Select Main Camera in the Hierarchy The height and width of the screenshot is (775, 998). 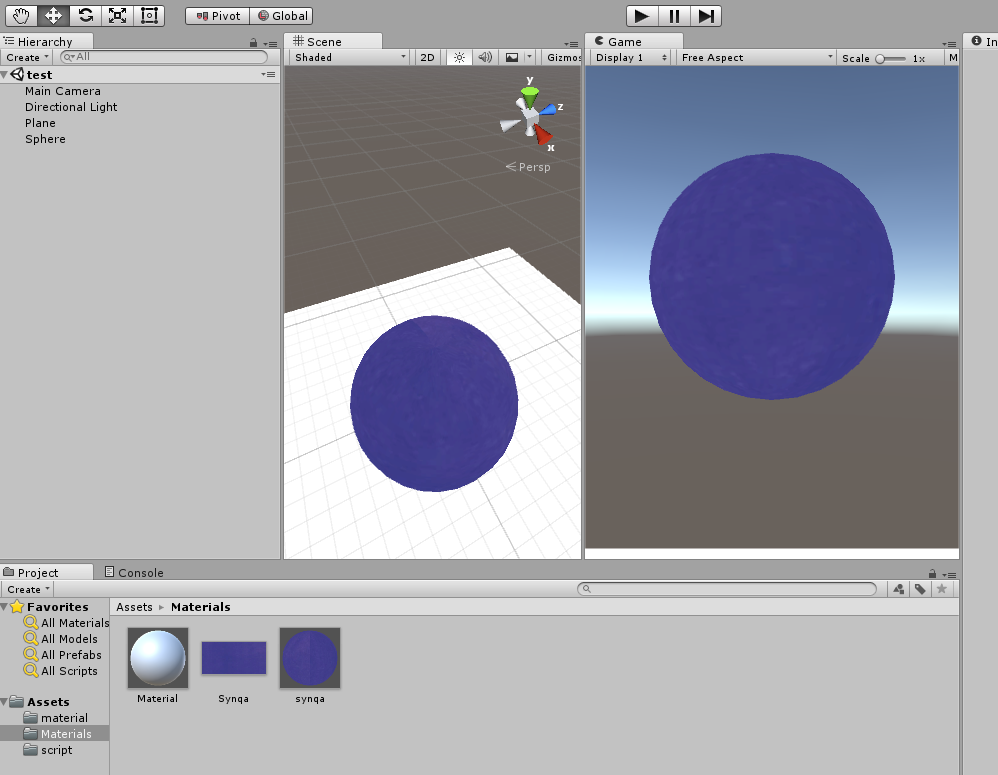(62, 91)
